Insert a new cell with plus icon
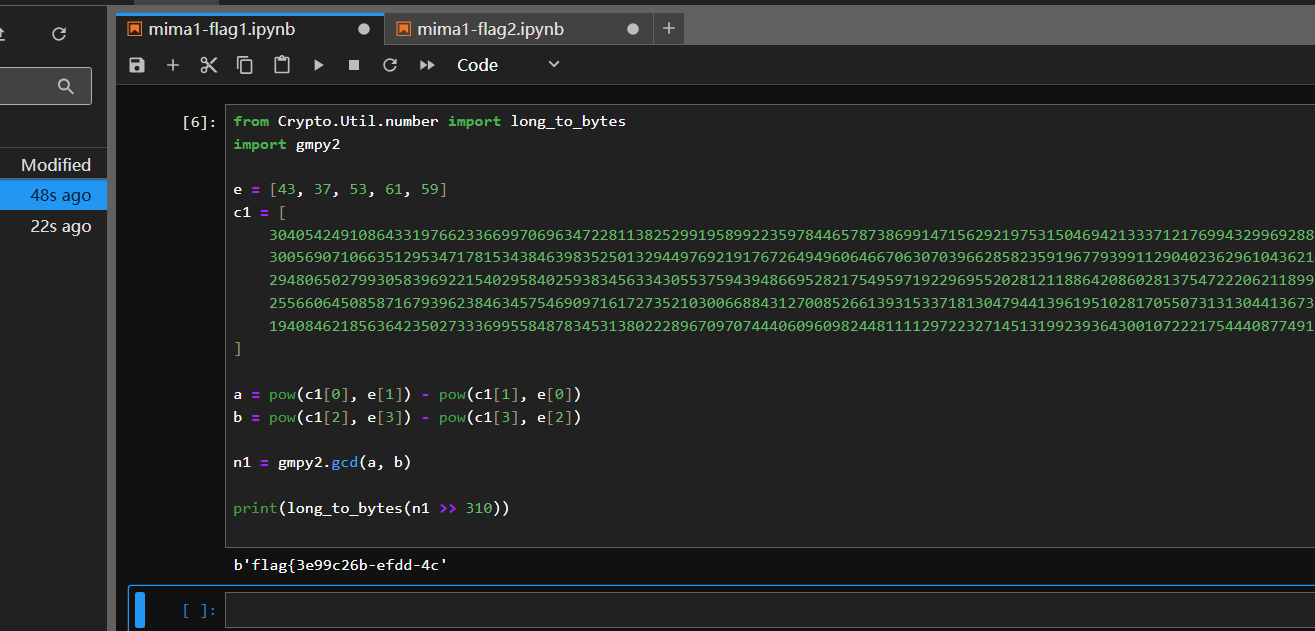Image resolution: width=1315 pixels, height=631 pixels. tap(173, 65)
